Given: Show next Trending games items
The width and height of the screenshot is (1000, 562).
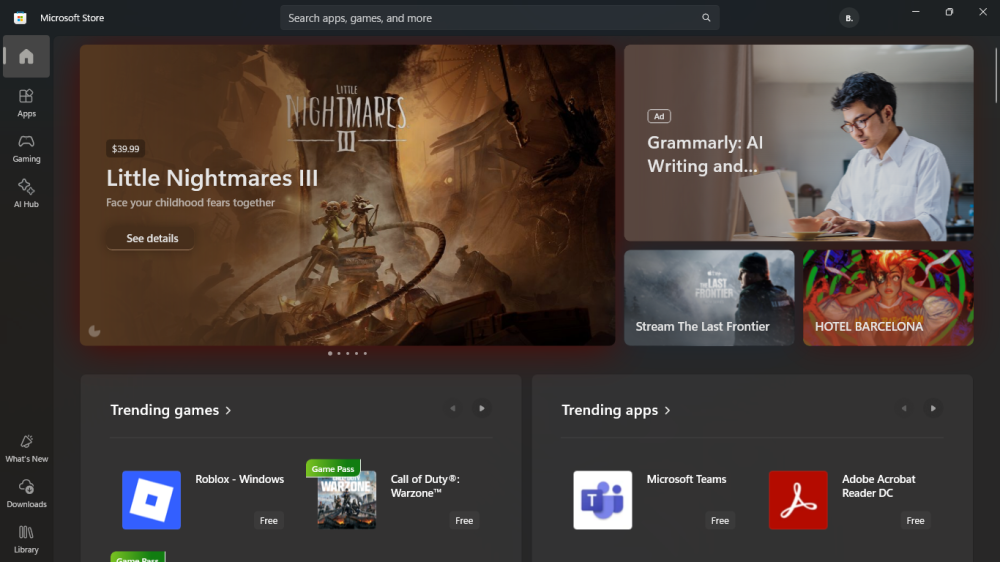Looking at the screenshot, I should pyautogui.click(x=482, y=408).
